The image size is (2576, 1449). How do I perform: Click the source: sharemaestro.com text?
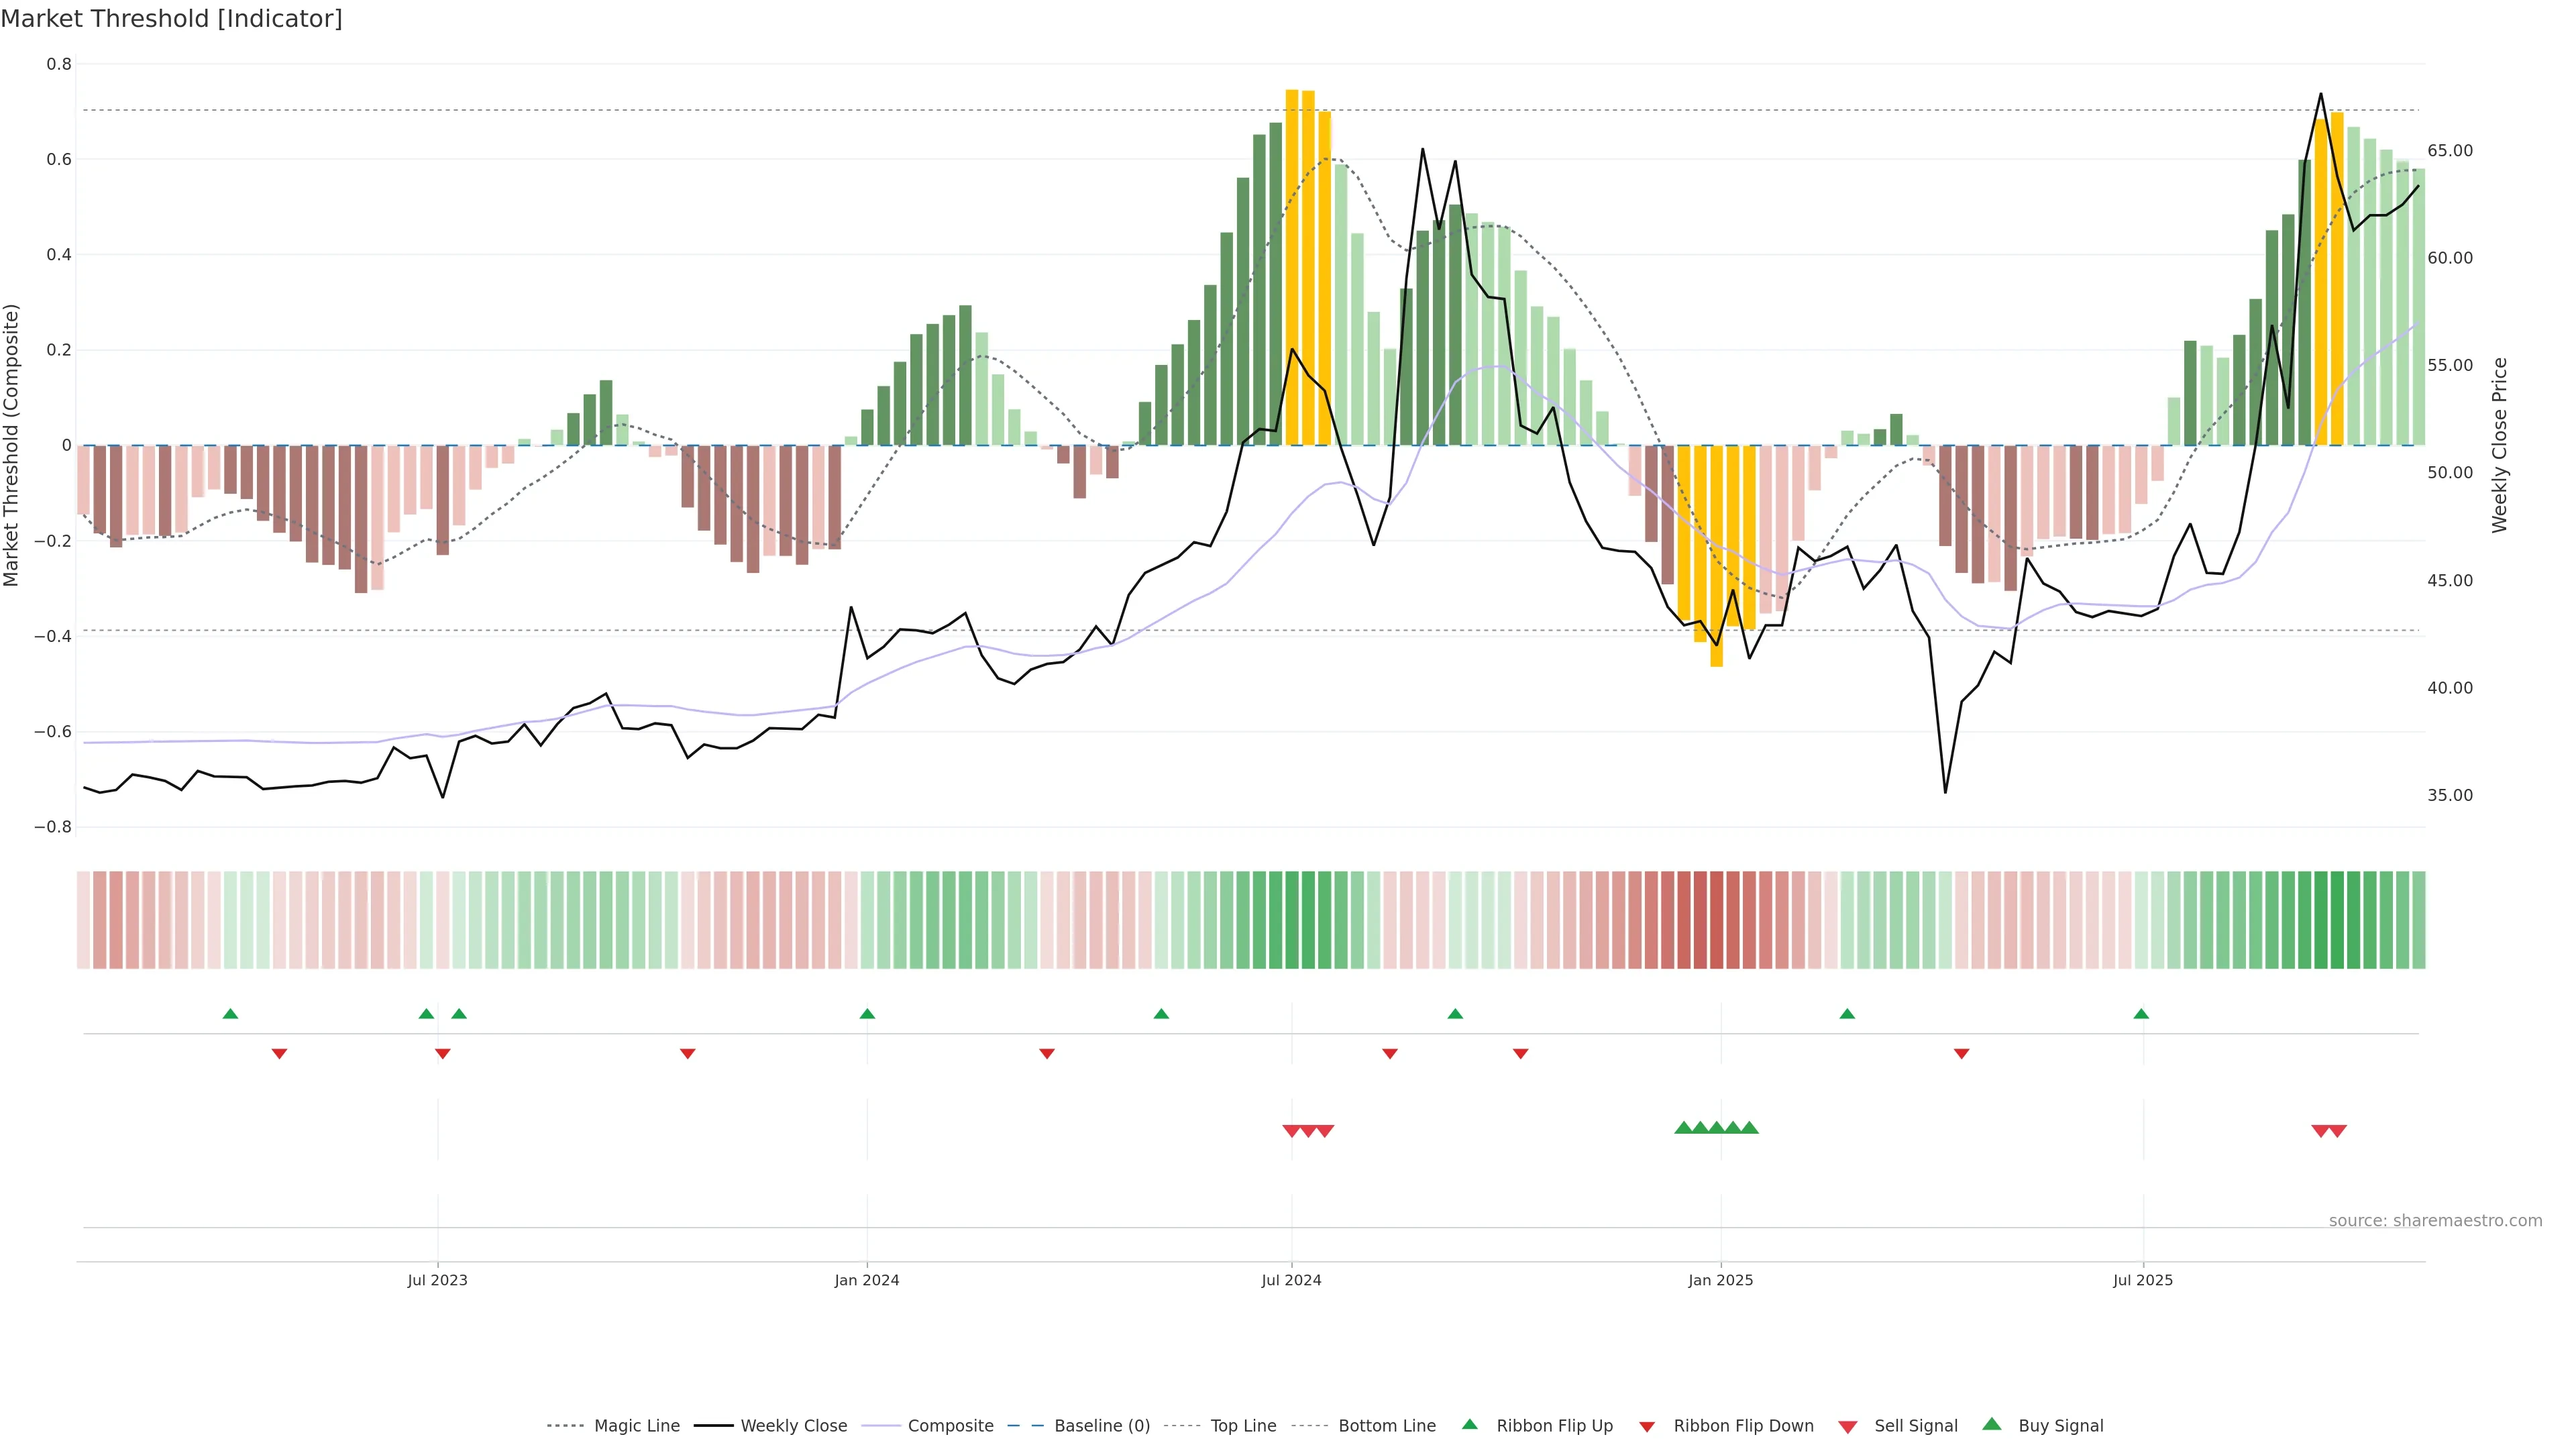coord(2435,1221)
